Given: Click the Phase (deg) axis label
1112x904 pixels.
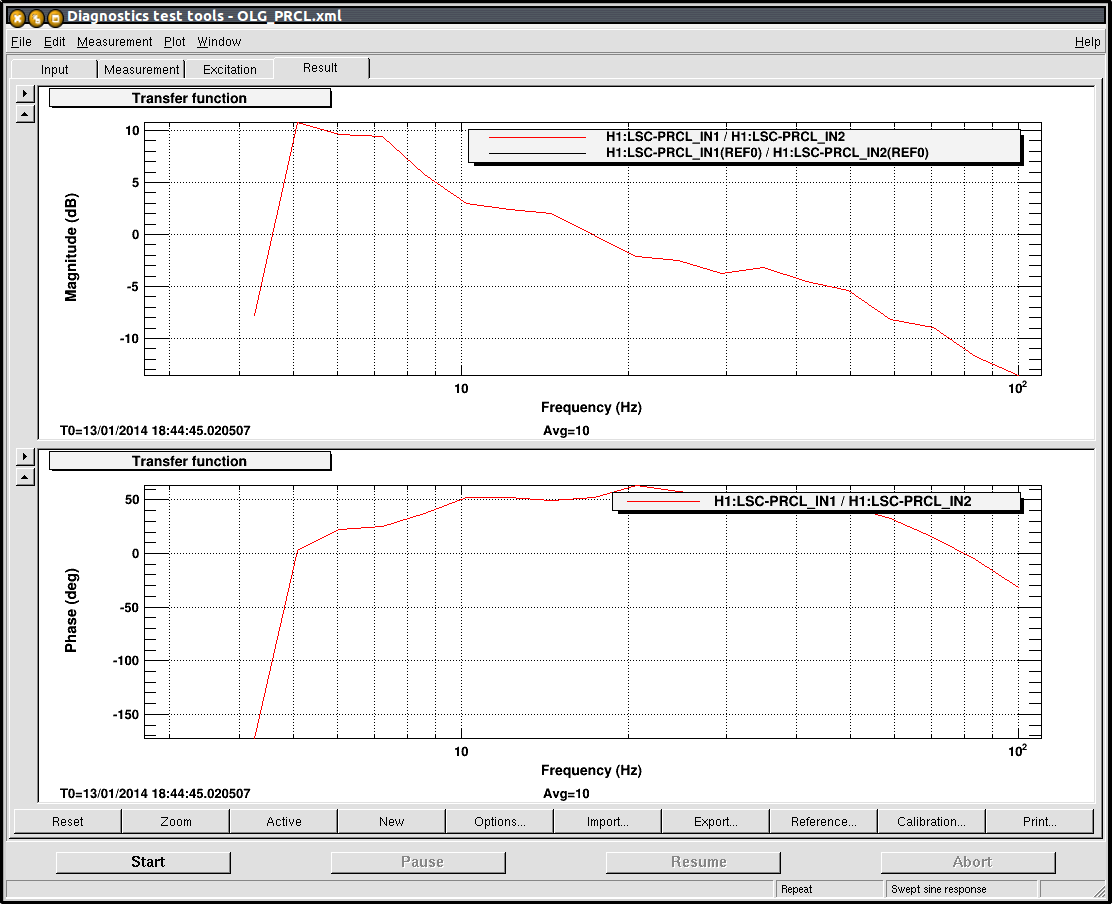Looking at the screenshot, I should 71,610.
